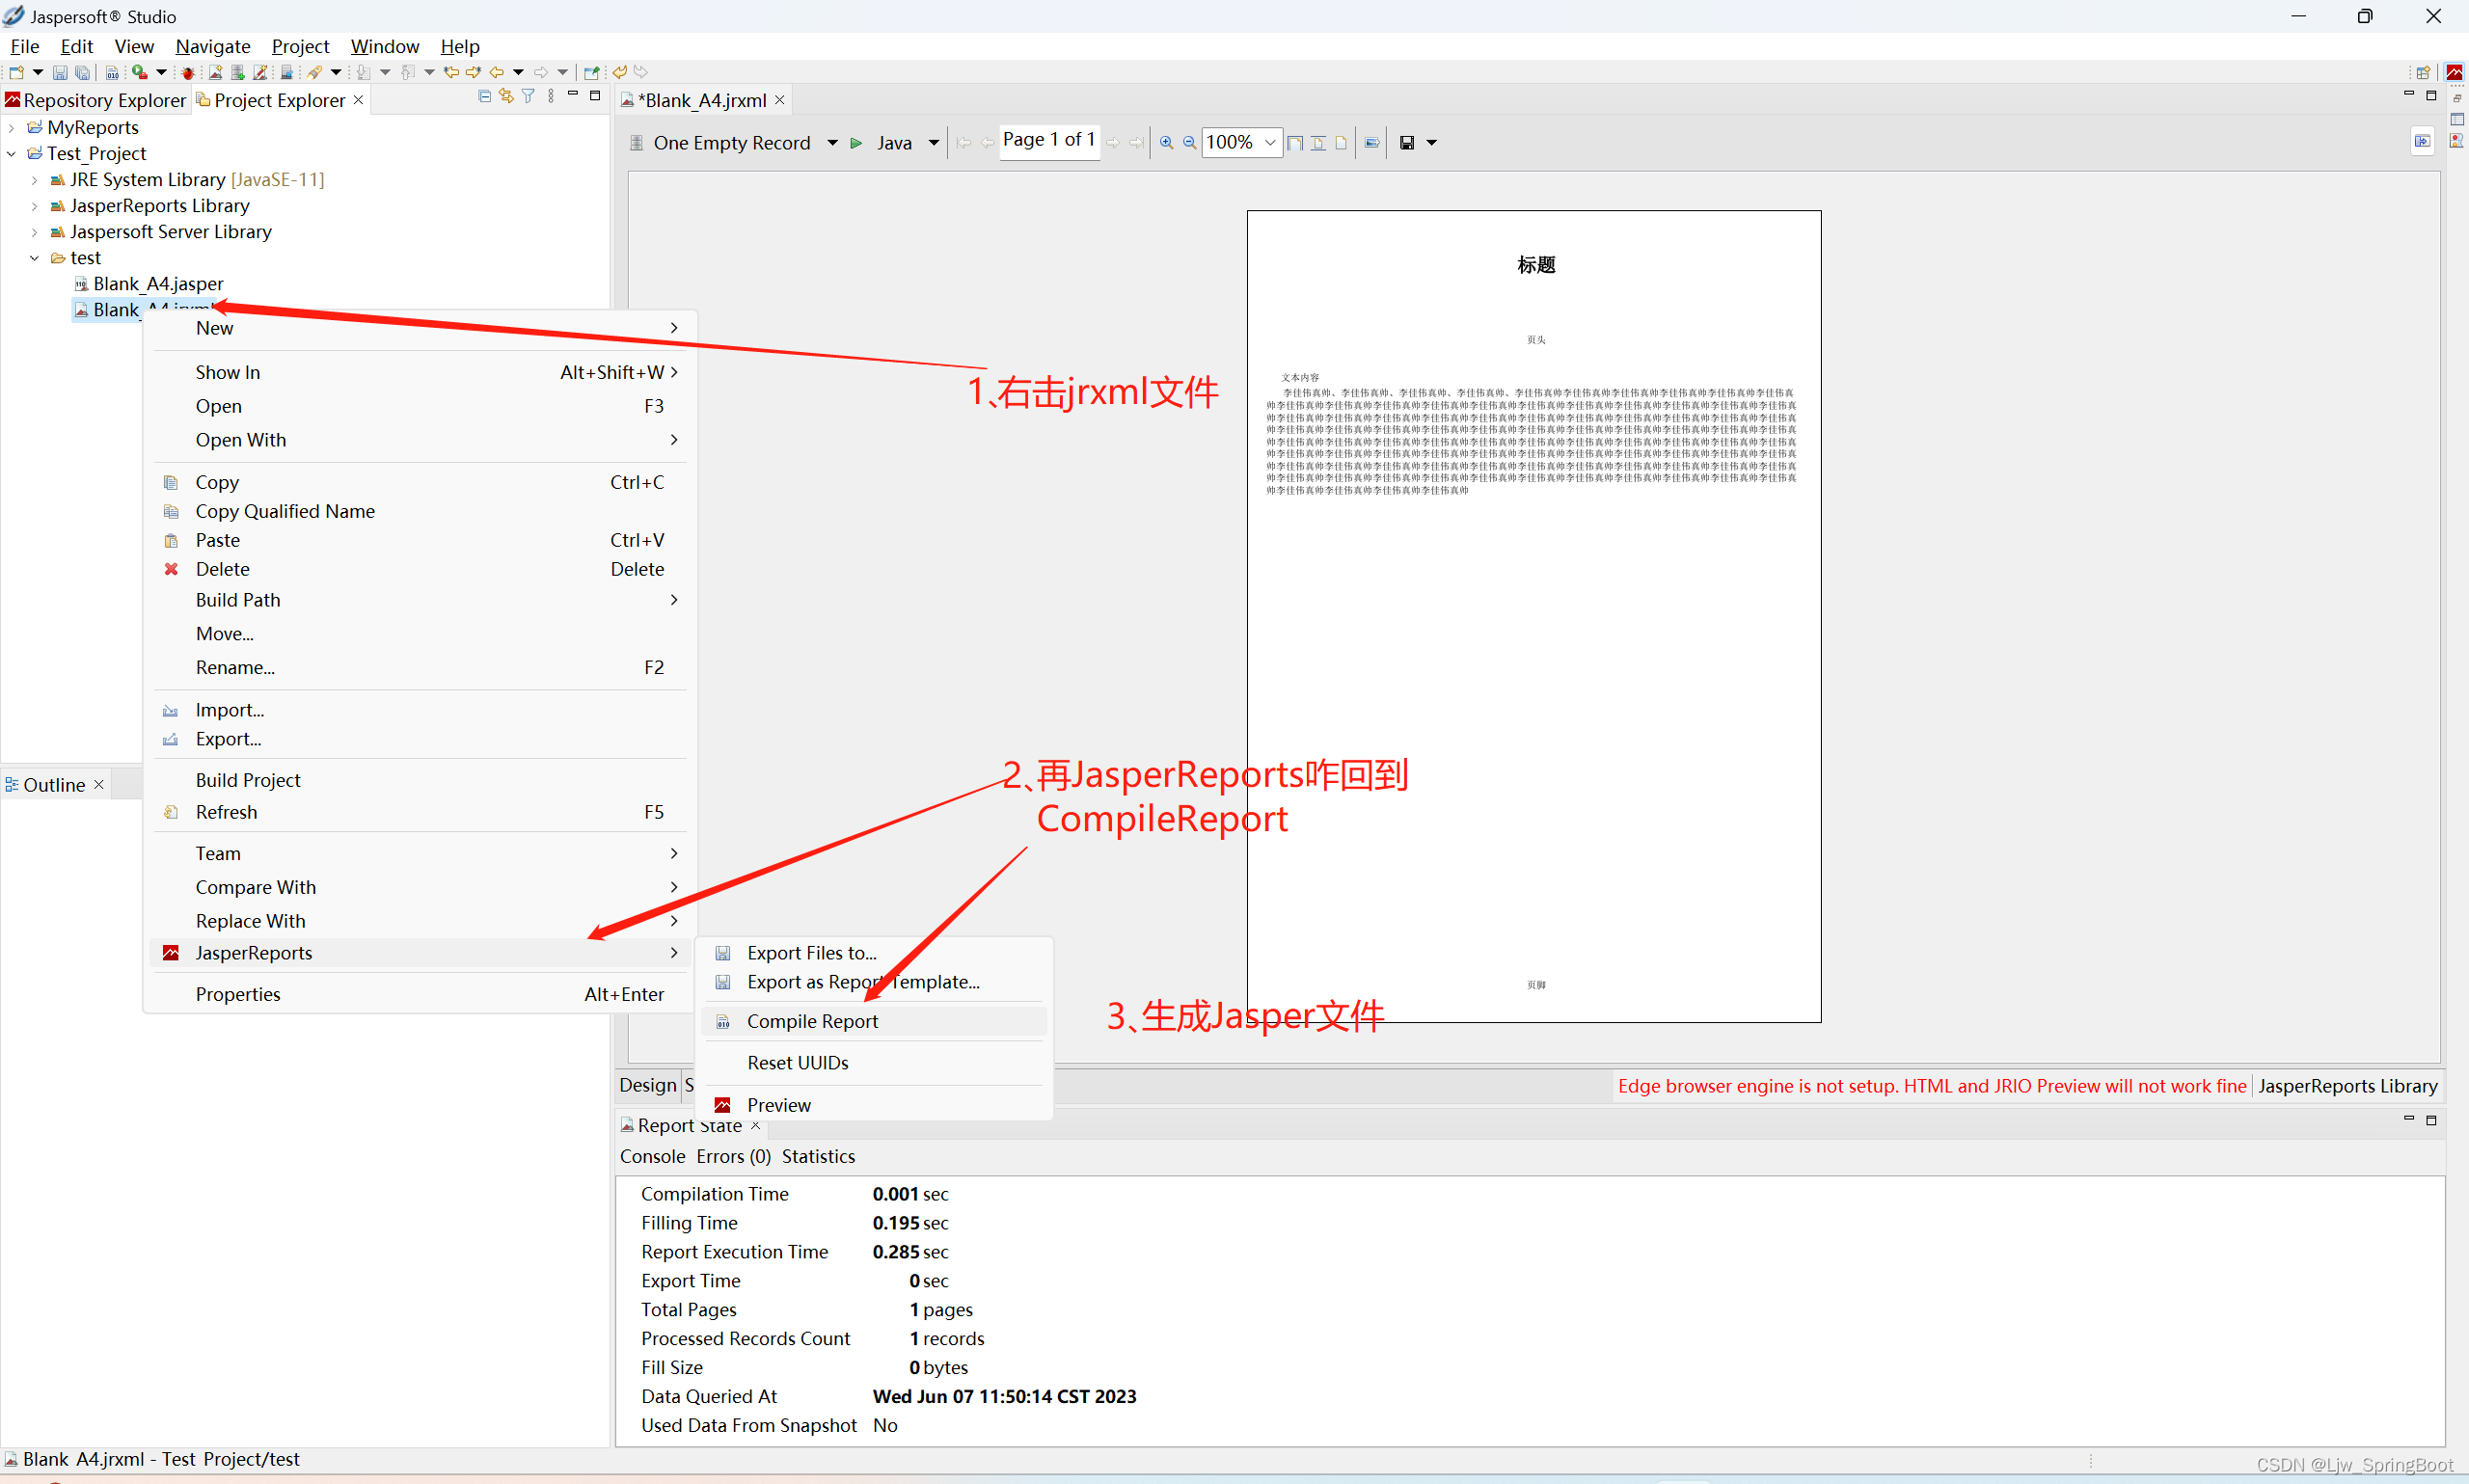Viewport: 2469px width, 1484px height.
Task: Zoom in the report preview
Action: point(1166,143)
